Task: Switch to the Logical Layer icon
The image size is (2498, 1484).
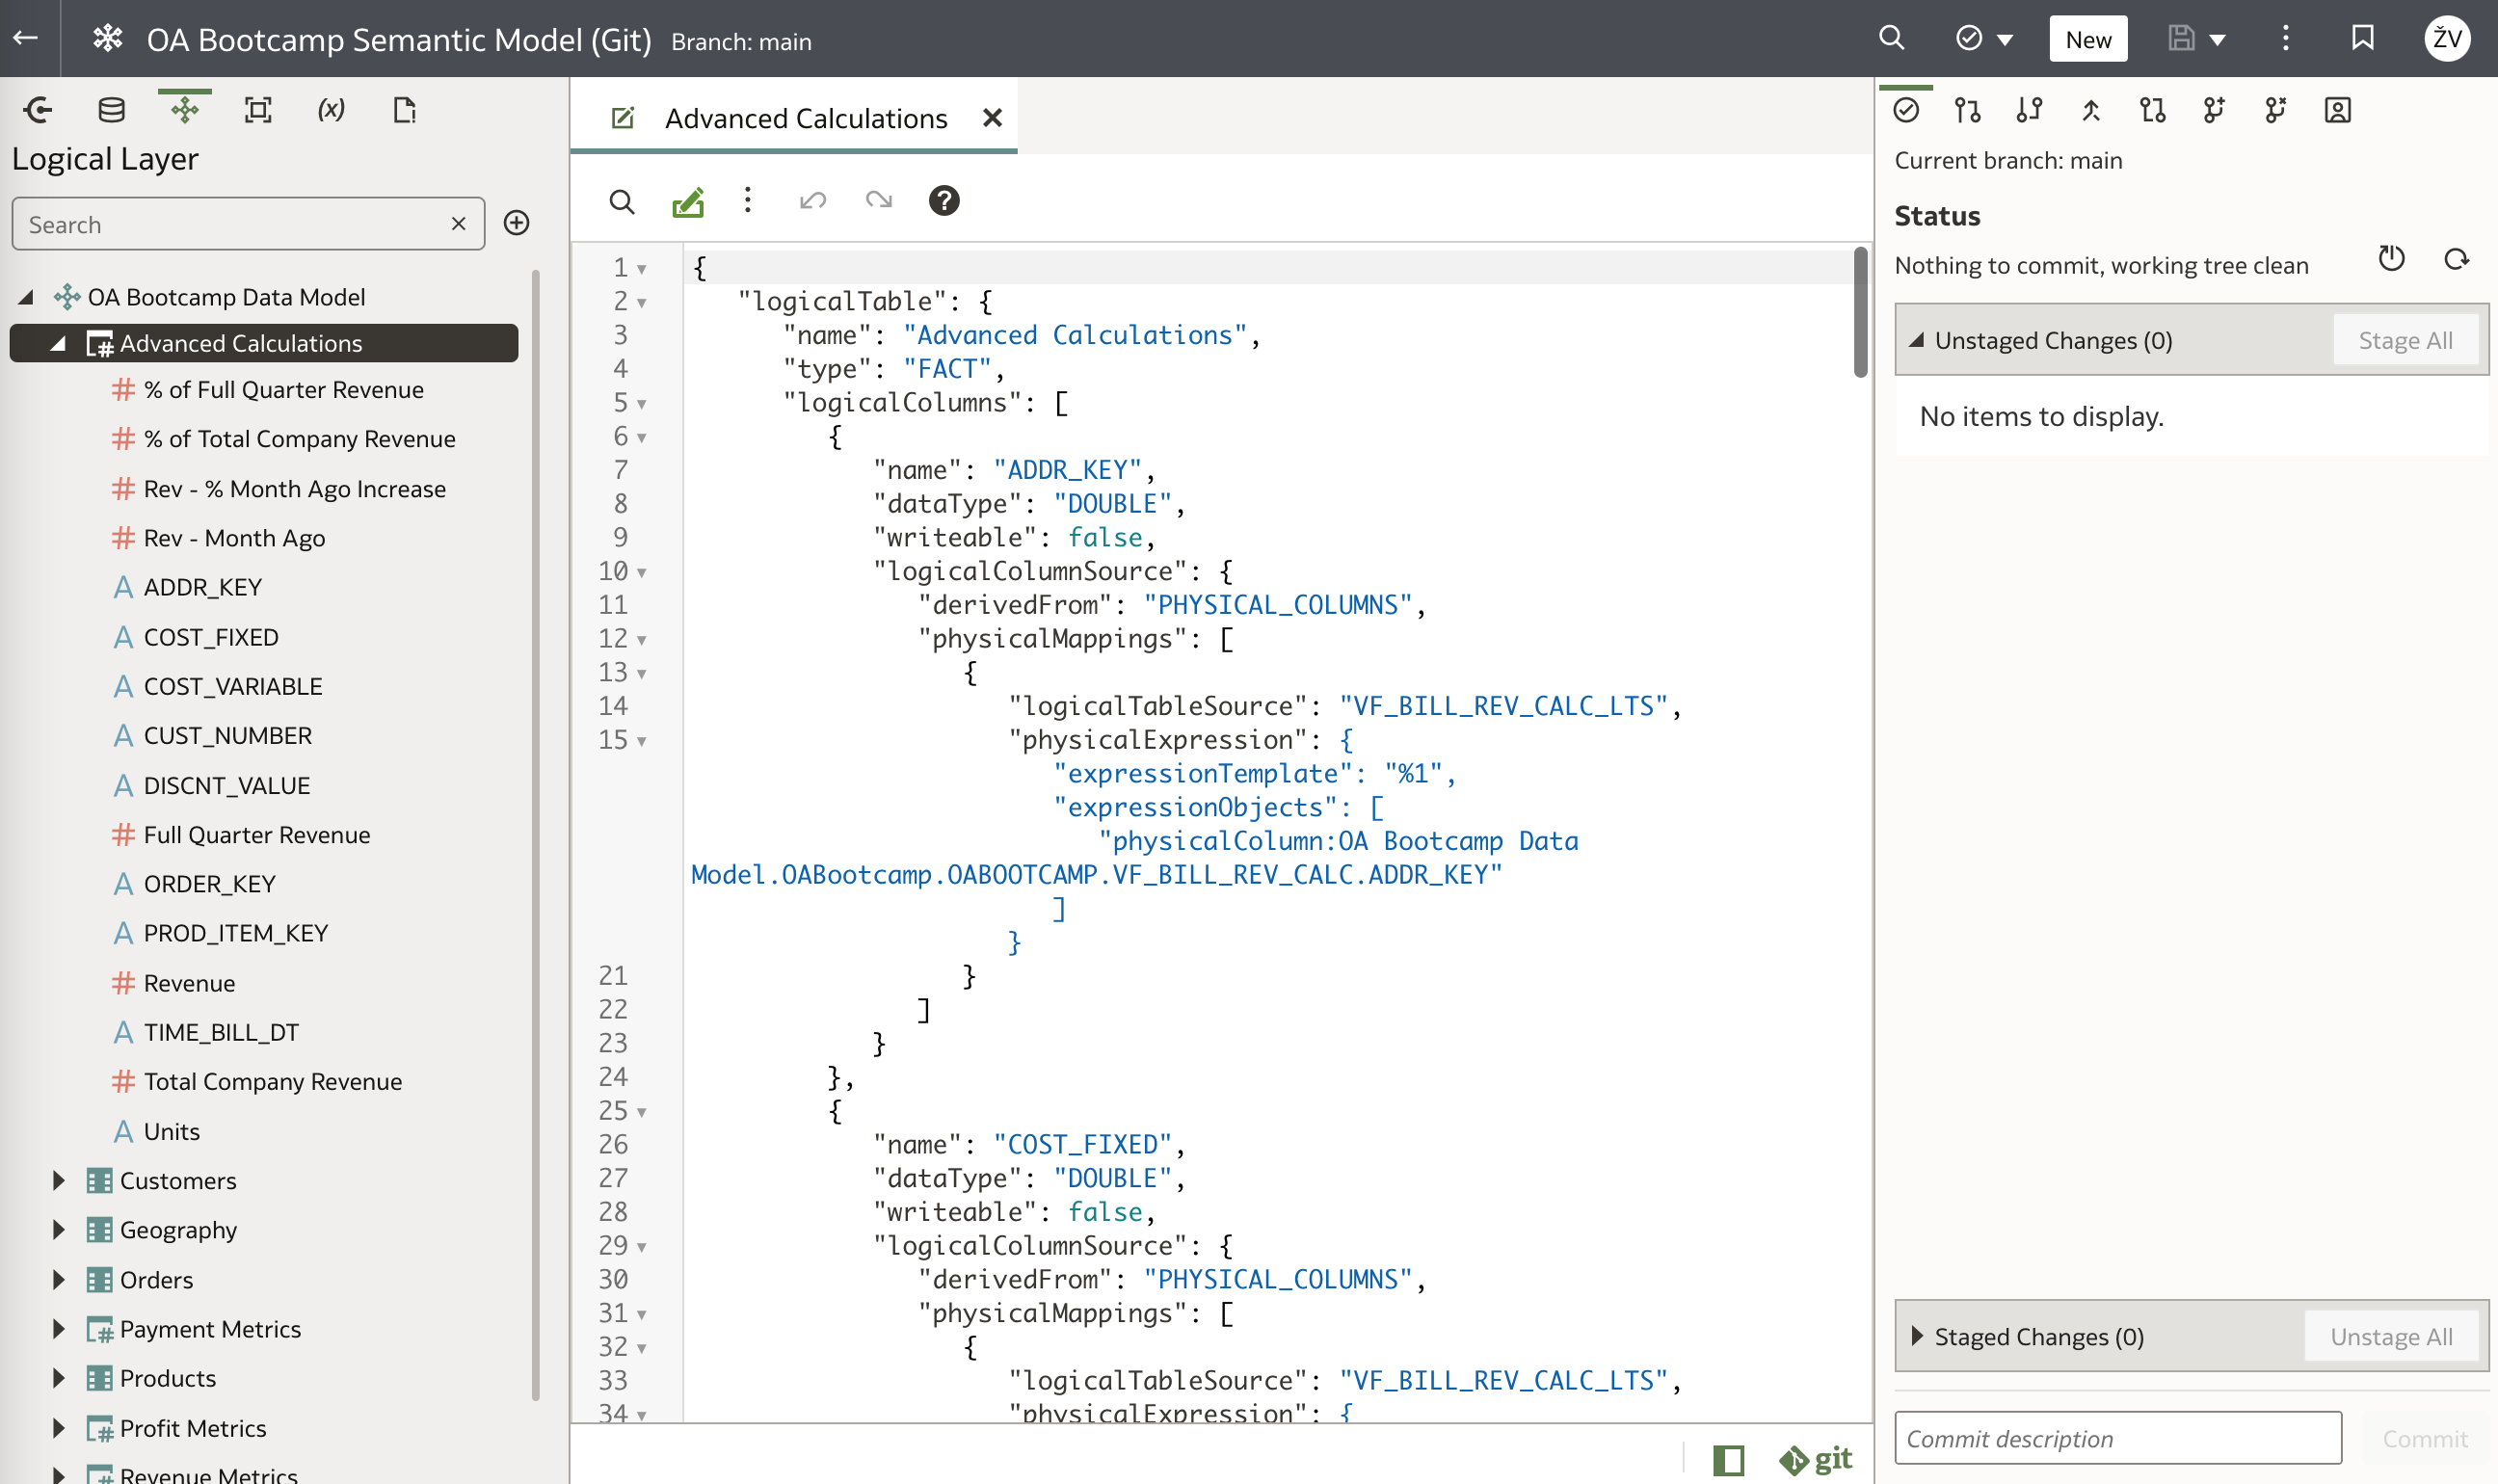Action: [x=185, y=110]
